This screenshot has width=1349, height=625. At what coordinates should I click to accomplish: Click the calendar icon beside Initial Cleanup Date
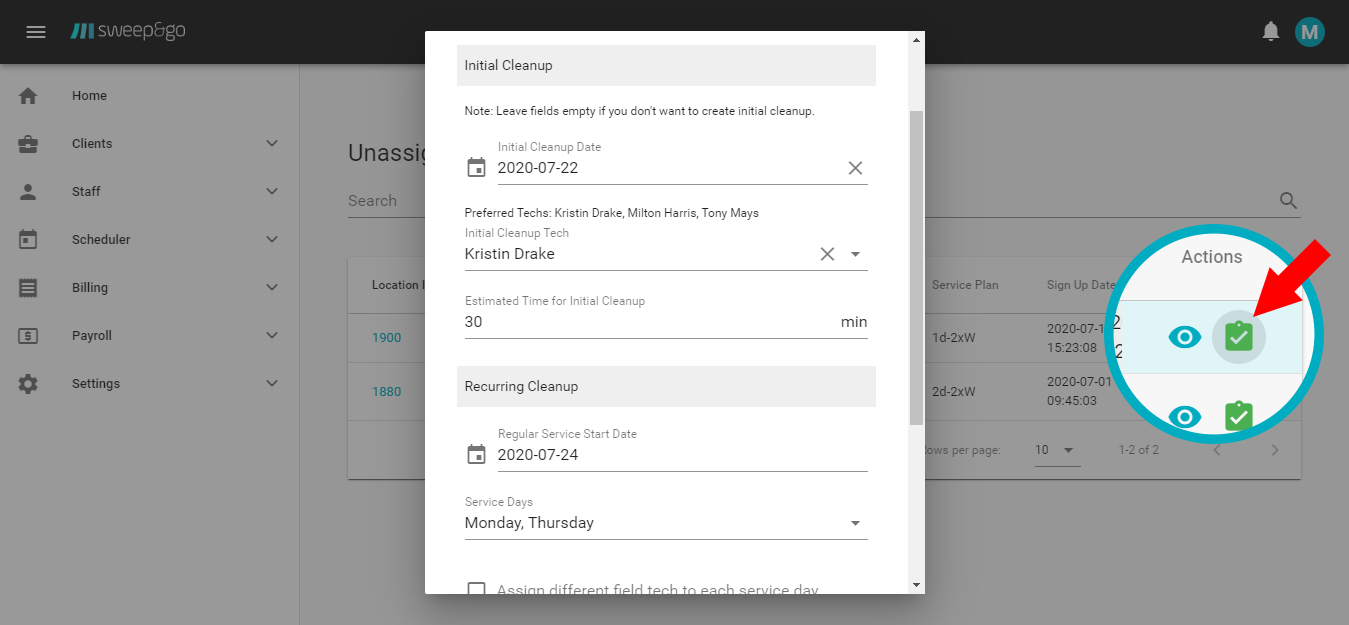pyautogui.click(x=476, y=167)
